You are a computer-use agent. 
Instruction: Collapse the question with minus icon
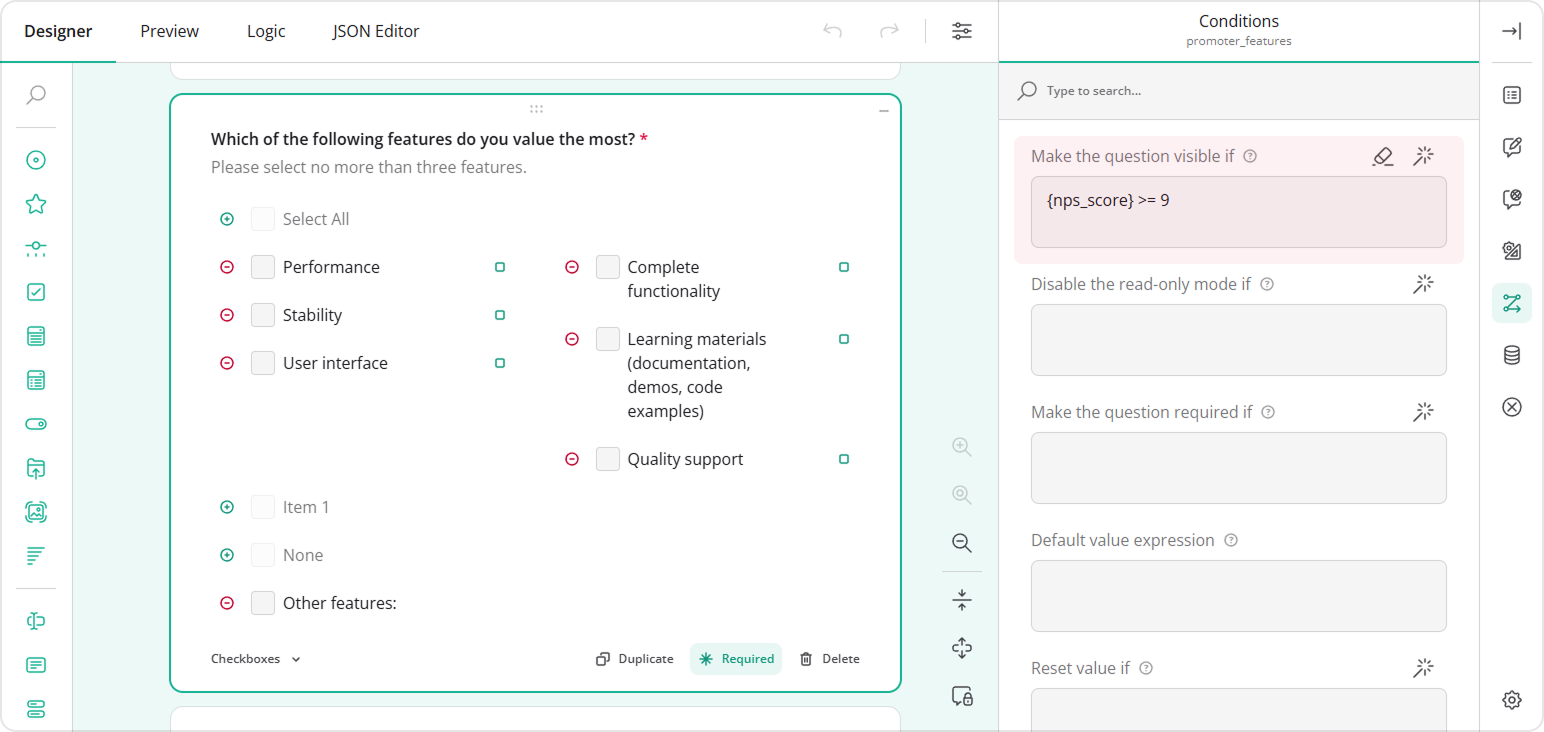(x=884, y=111)
